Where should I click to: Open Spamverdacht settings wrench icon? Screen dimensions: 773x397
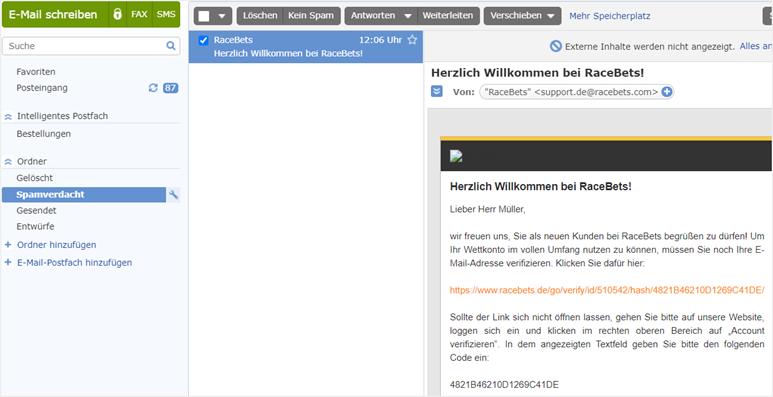tap(173, 195)
